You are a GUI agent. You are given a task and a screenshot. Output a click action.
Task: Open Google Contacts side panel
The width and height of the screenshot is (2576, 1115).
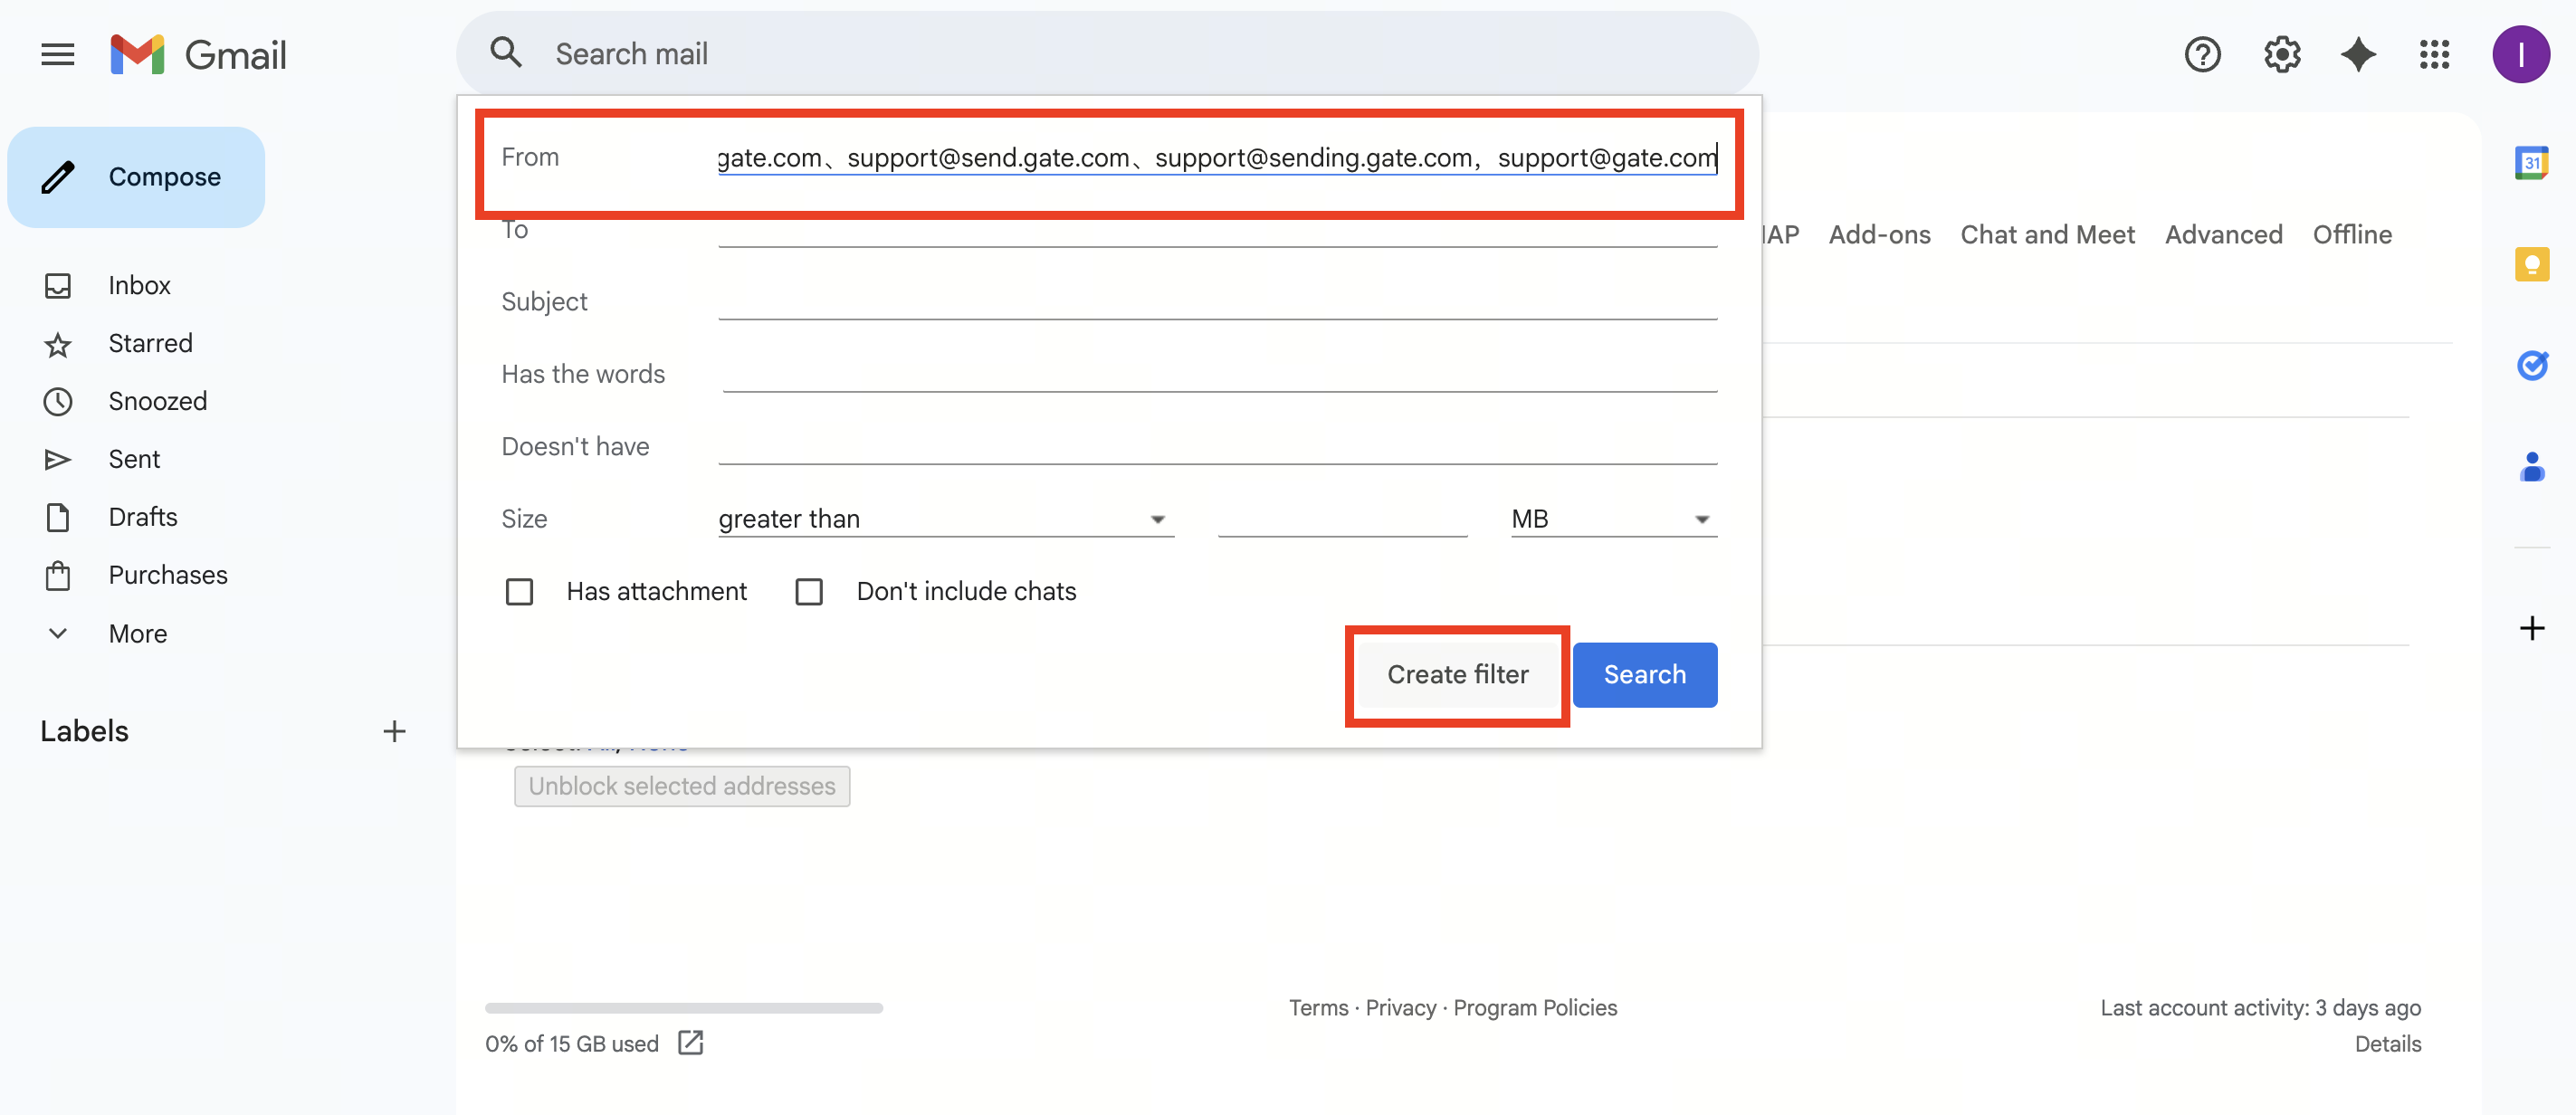point(2531,467)
